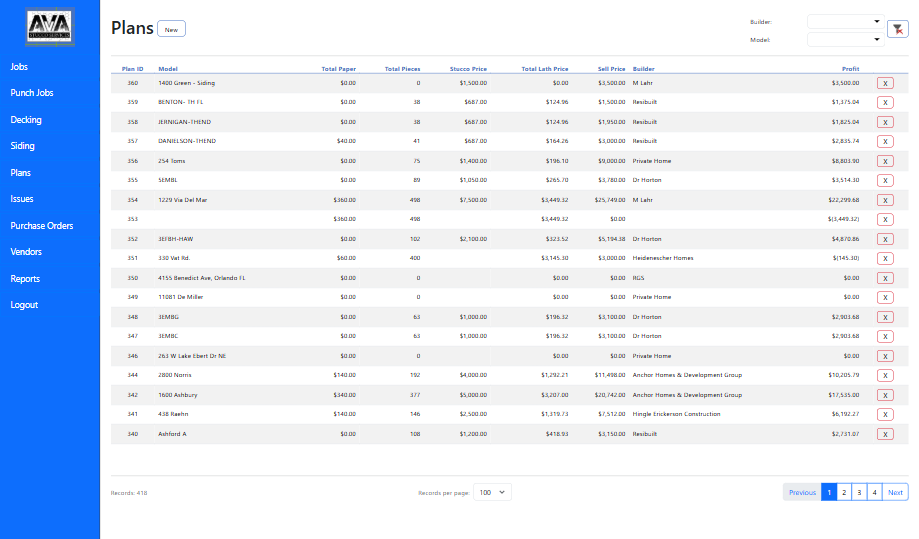Go to Purchase Orders section

pos(42,226)
